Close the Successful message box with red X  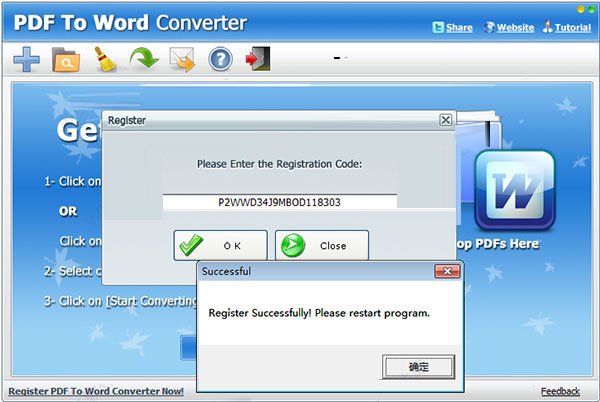click(447, 271)
